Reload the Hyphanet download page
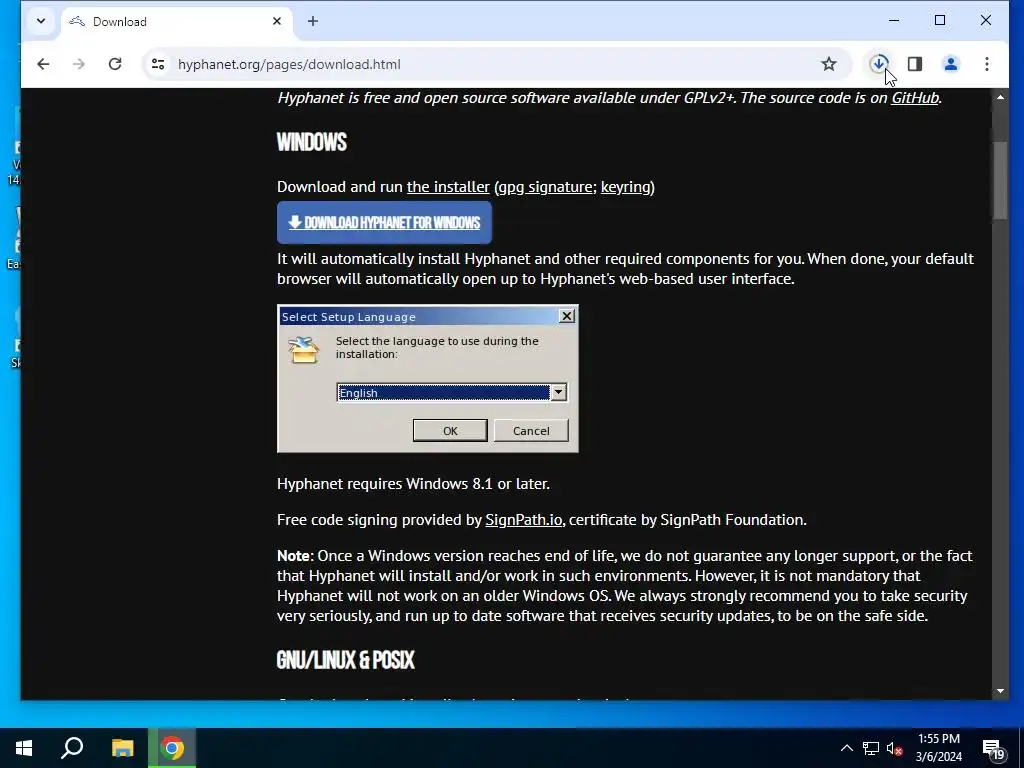1024x768 pixels. tap(115, 64)
